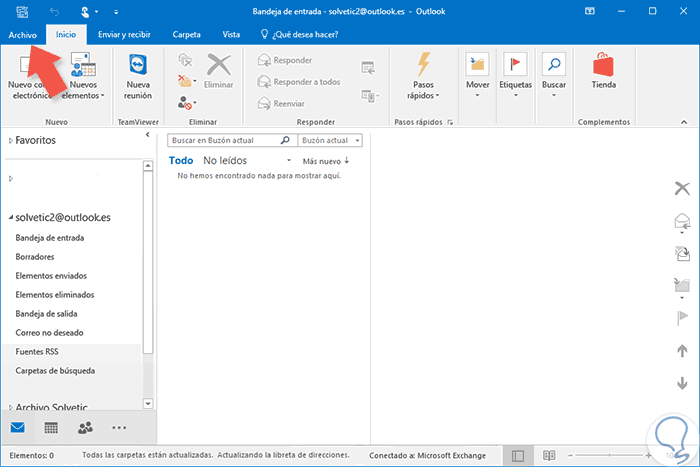Screen dimensions: 700x467
Task: Open Elementos enviados folder
Action: point(51,276)
